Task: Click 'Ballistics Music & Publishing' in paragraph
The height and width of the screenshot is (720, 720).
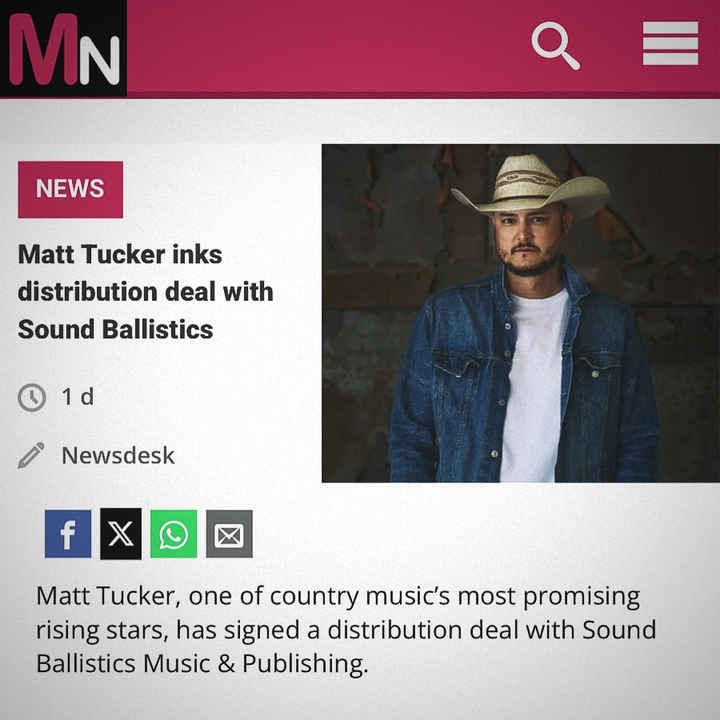Action: point(202,664)
